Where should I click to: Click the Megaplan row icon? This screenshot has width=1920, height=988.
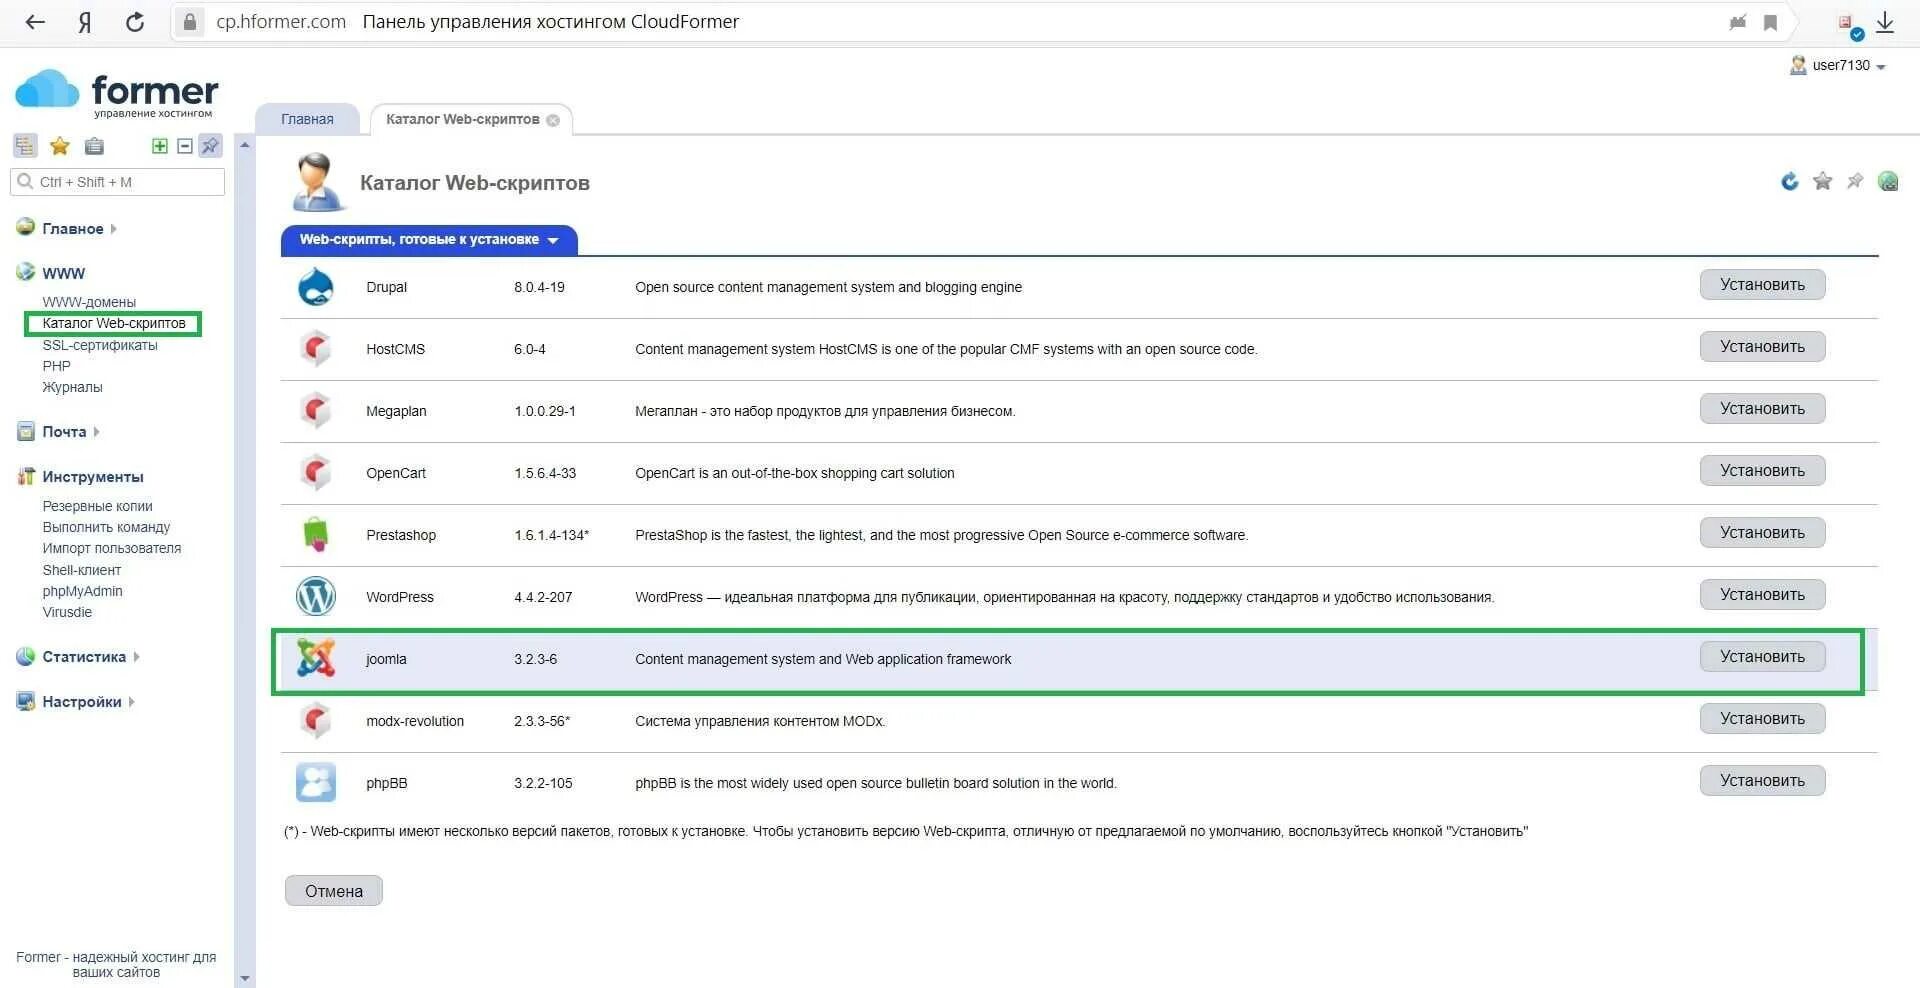(x=316, y=411)
